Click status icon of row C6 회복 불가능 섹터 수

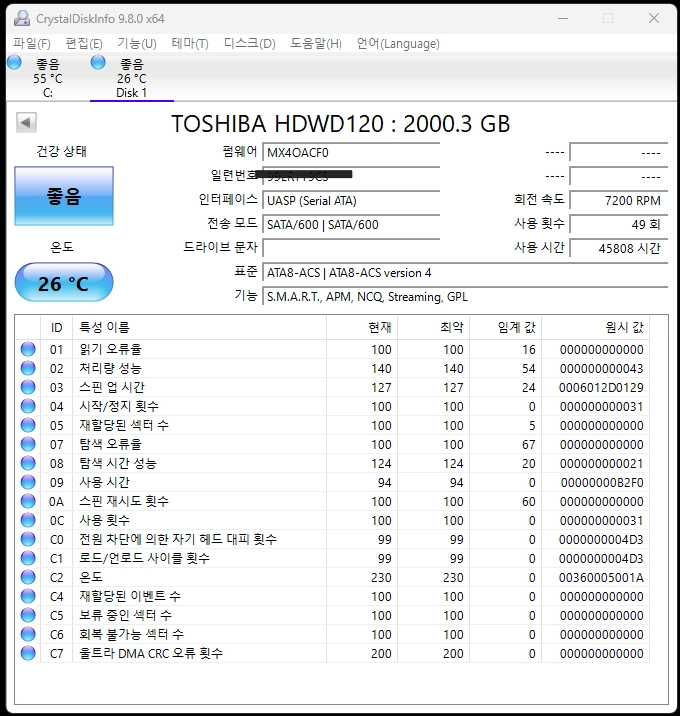tap(28, 634)
